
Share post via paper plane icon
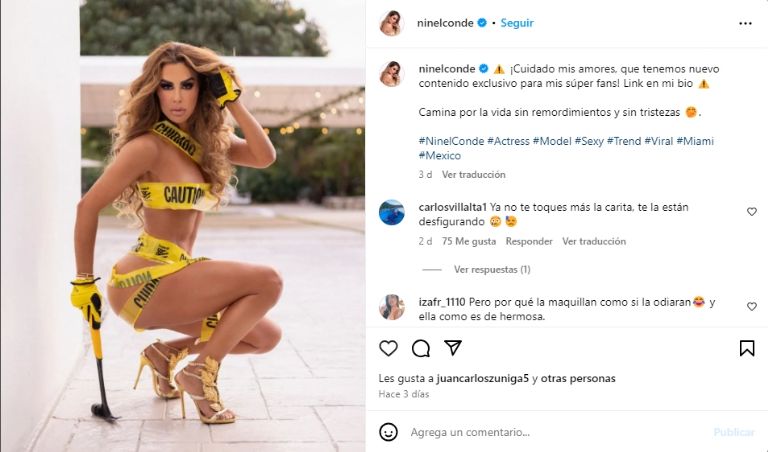(x=453, y=348)
